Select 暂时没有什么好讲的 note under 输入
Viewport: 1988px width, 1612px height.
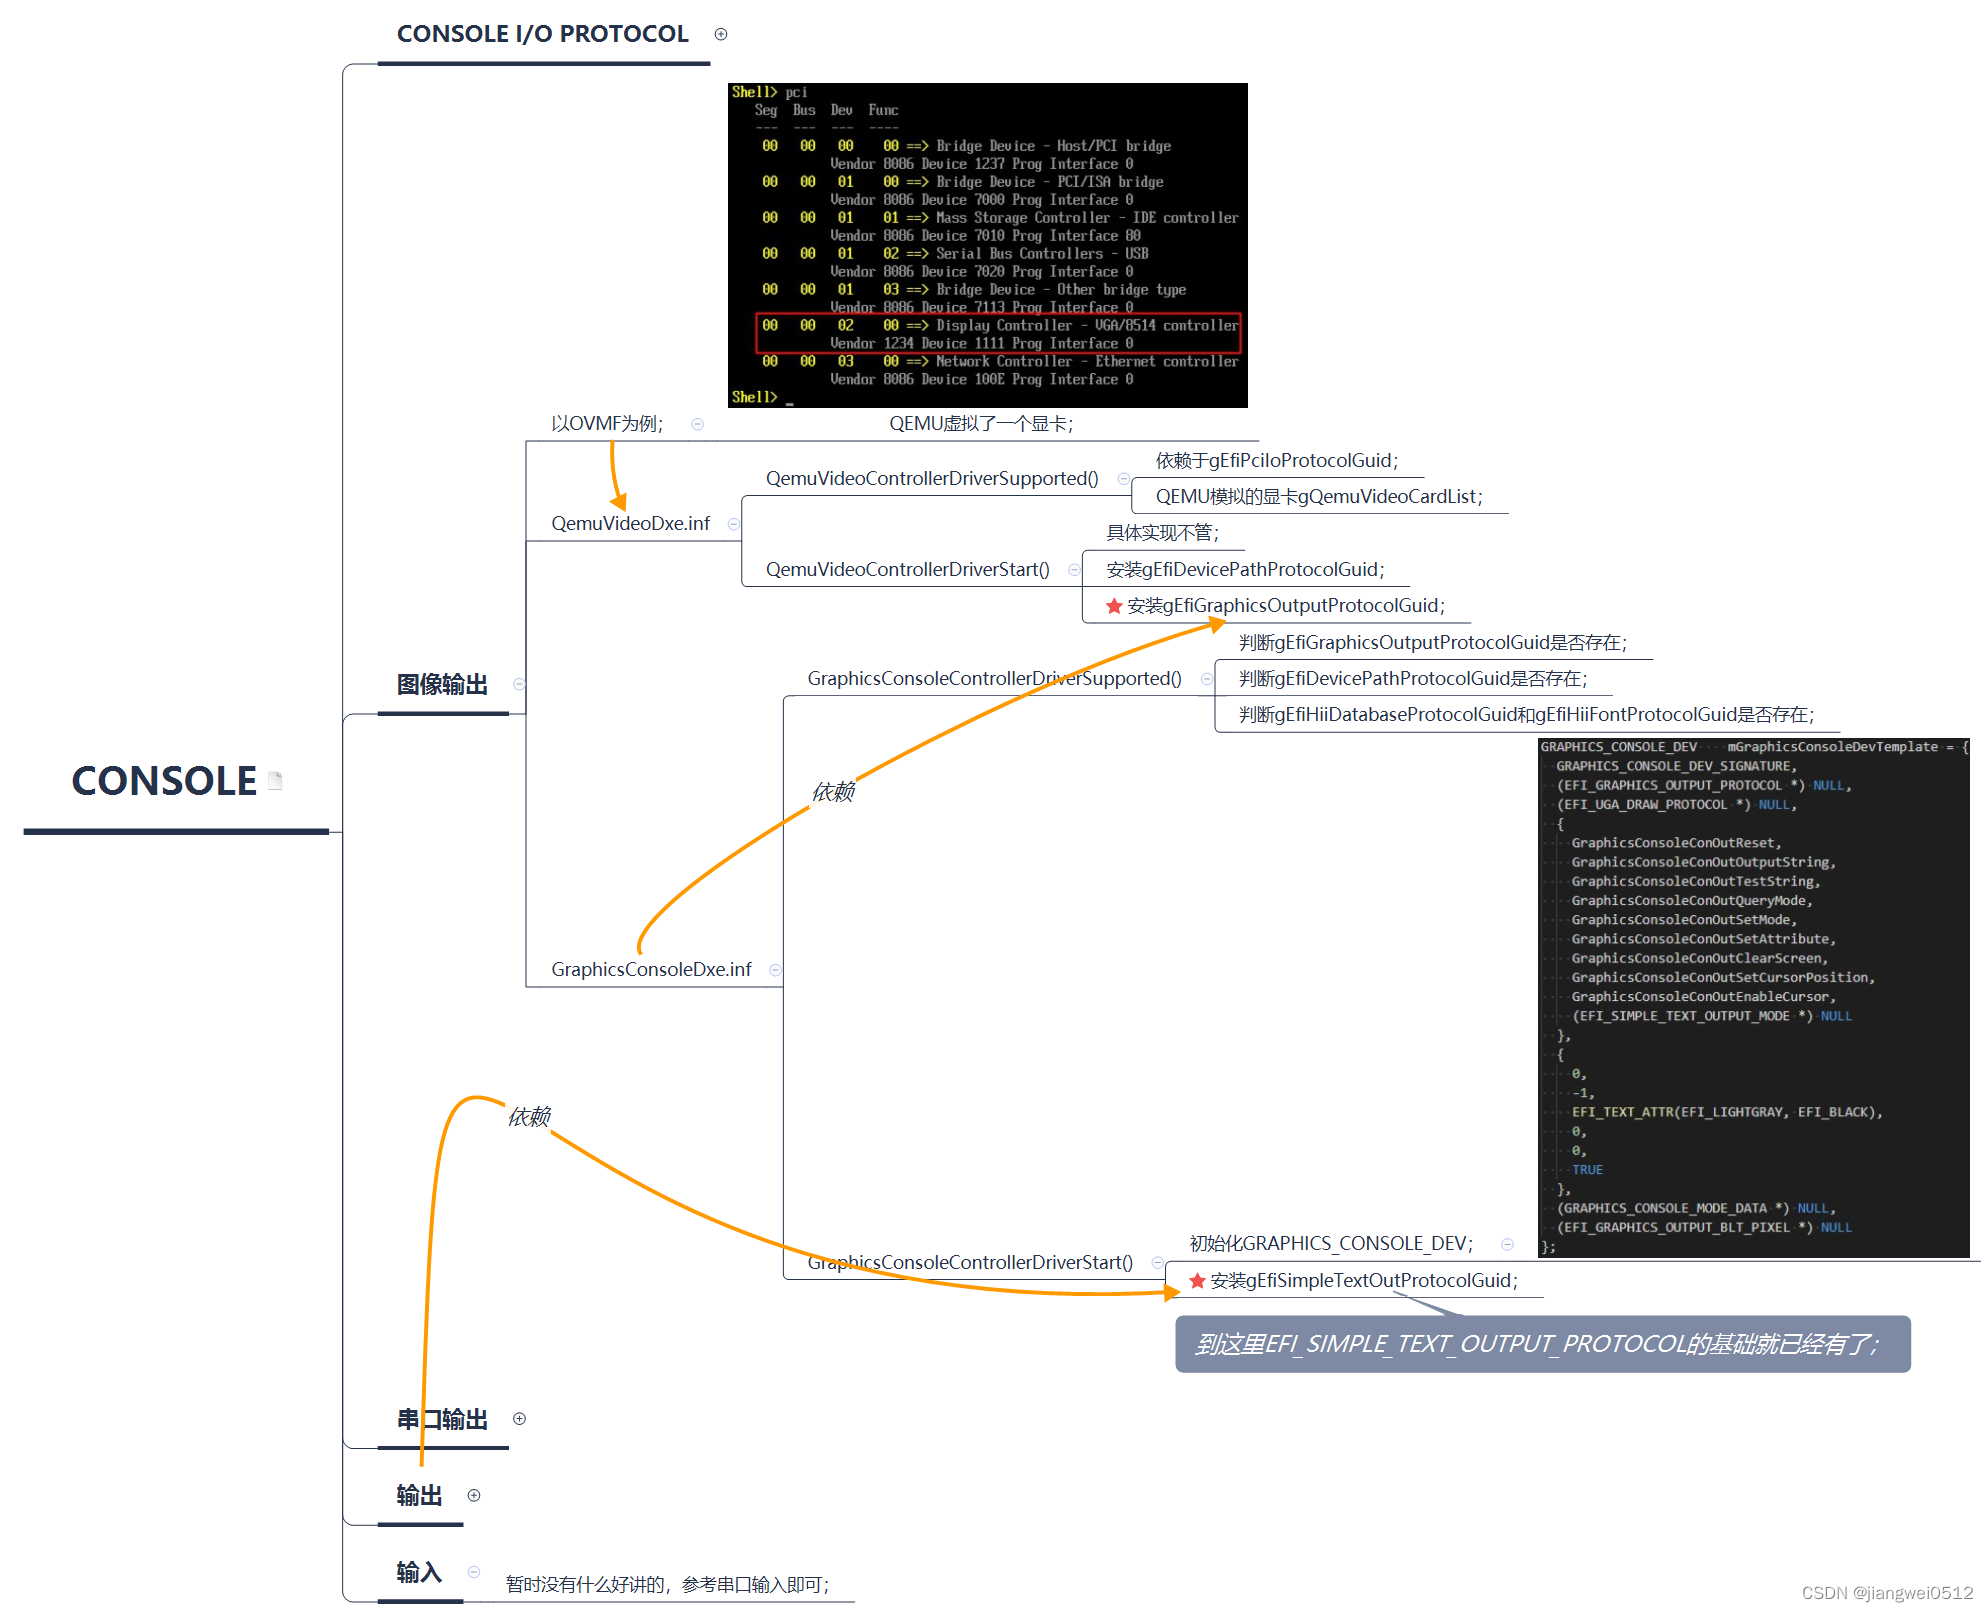tap(667, 1585)
